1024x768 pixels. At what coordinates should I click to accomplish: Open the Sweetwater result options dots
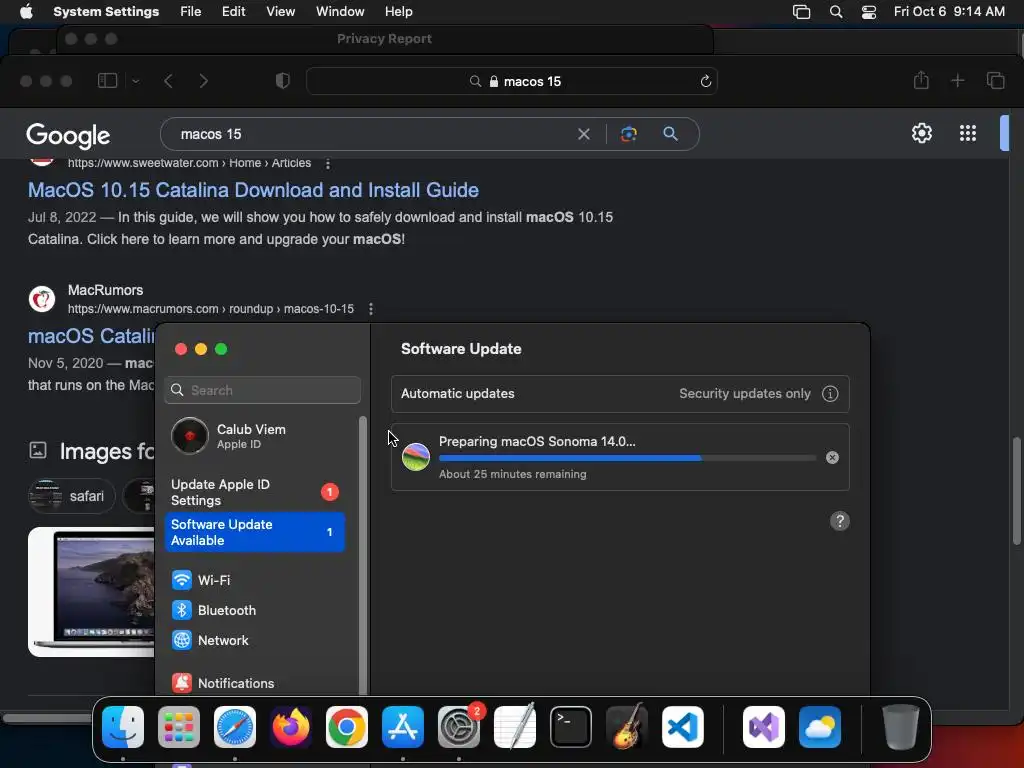click(328, 163)
